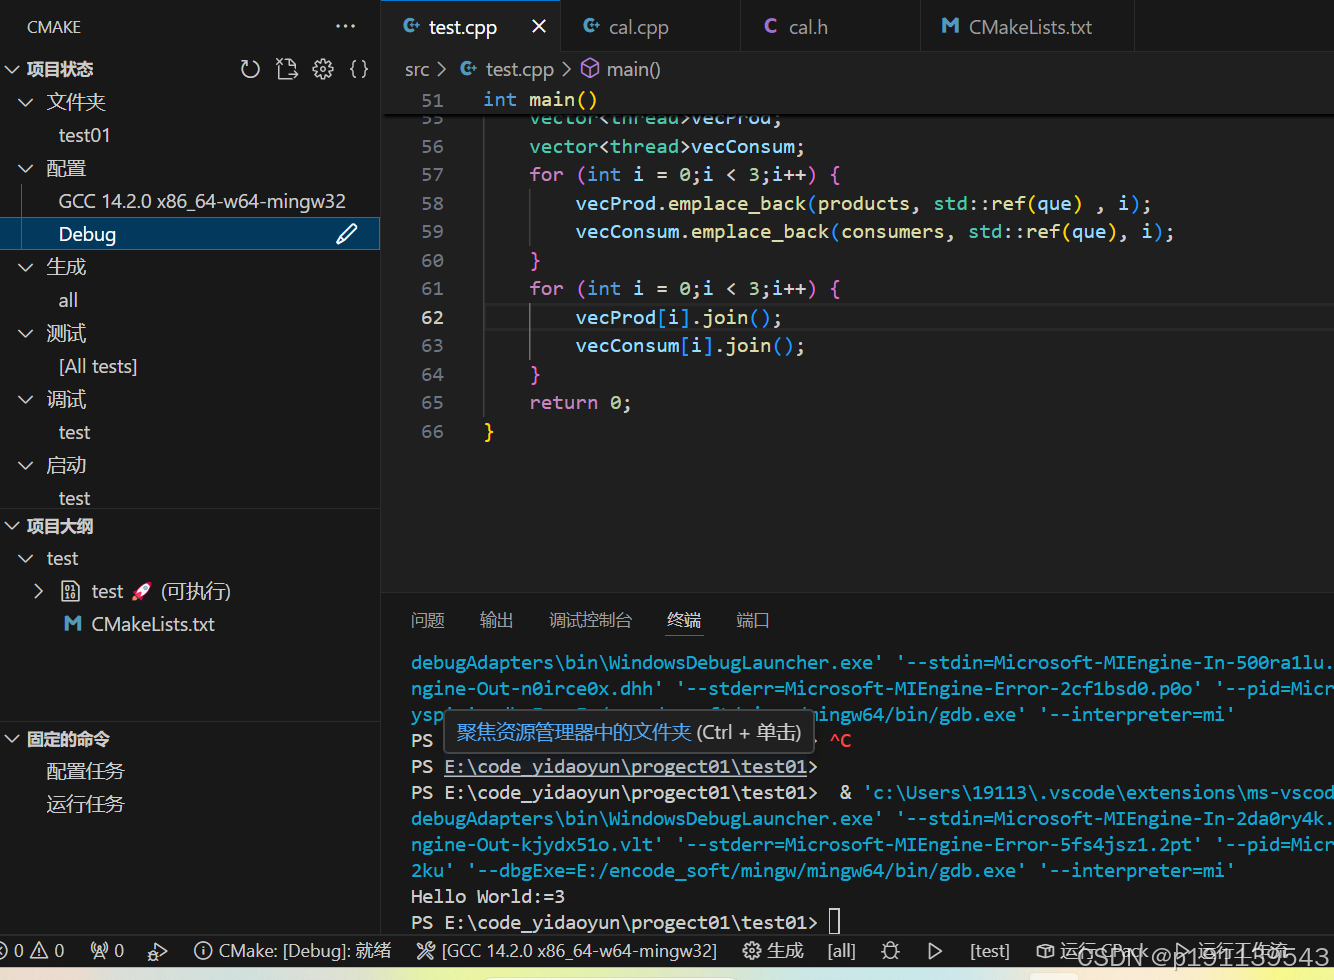The image size is (1334, 980).
Task: Select the GCC 14.2.0 x86_64-w64-mingw32 kit
Action: [203, 200]
